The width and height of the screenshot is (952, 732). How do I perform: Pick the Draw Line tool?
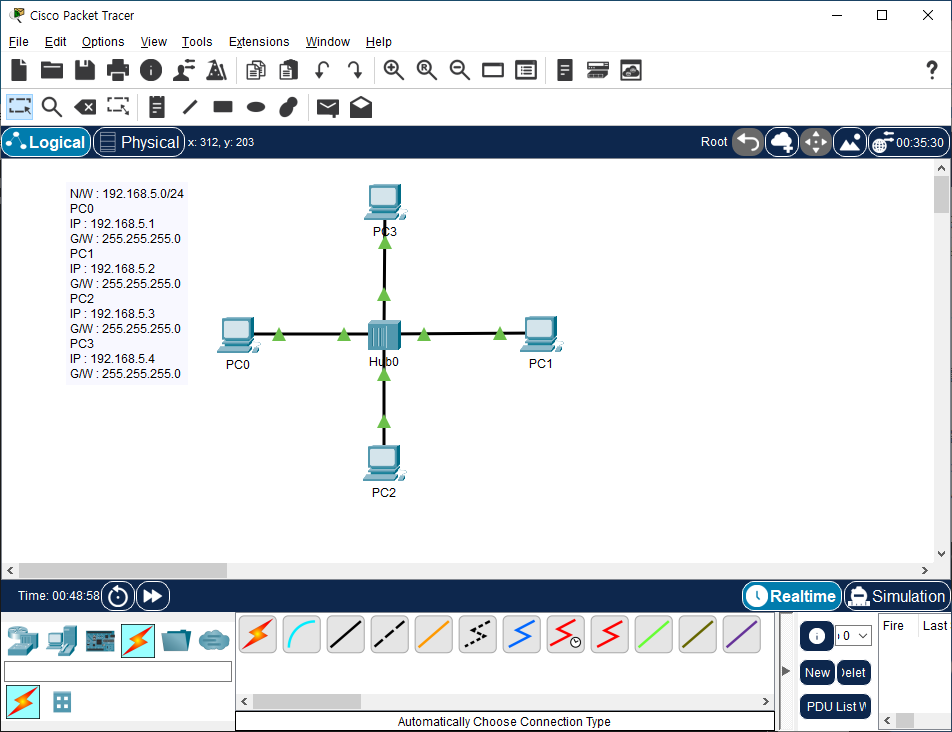pos(190,107)
